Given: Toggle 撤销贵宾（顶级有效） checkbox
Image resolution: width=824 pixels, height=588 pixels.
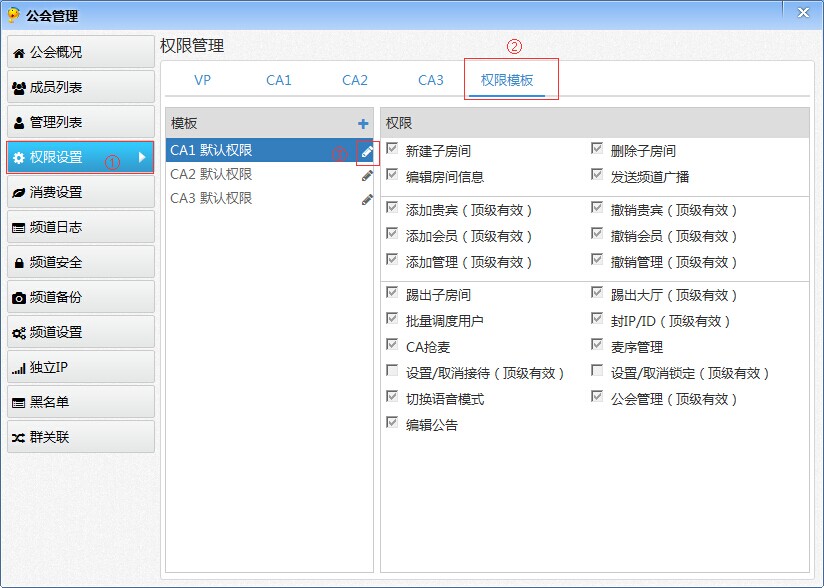Looking at the screenshot, I should (x=597, y=208).
